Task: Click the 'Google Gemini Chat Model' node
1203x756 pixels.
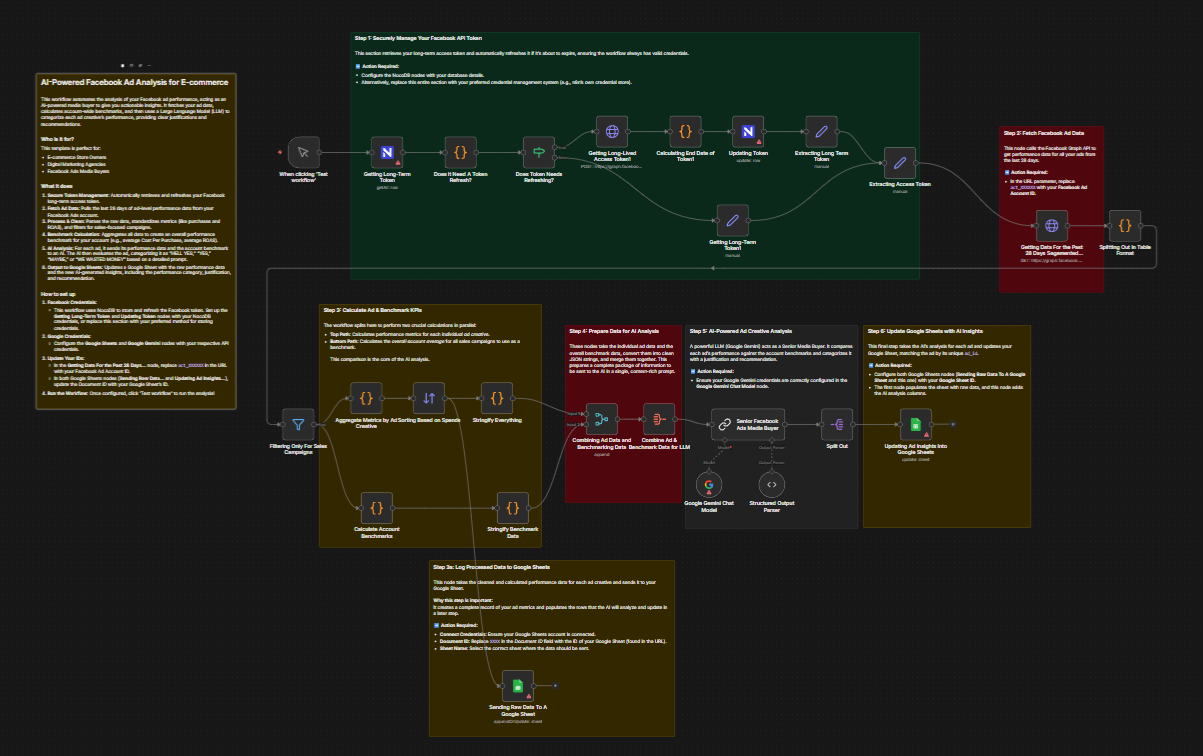Action: tap(708, 484)
